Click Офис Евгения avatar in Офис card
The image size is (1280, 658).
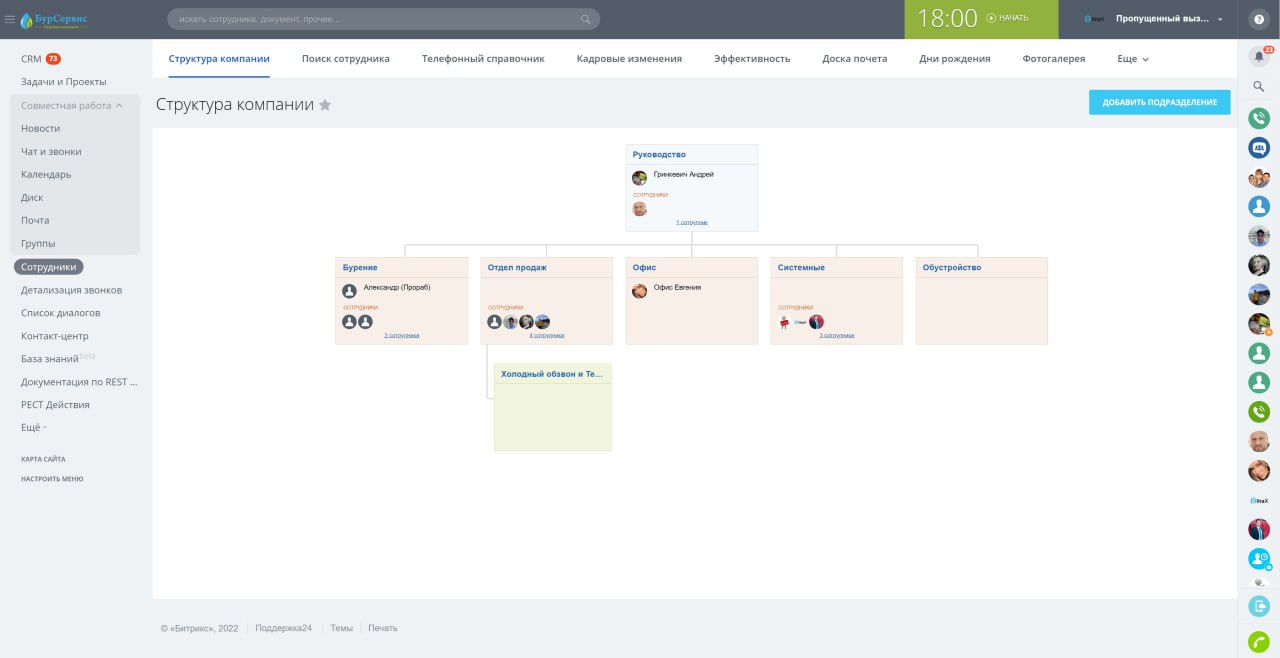pyautogui.click(x=639, y=291)
